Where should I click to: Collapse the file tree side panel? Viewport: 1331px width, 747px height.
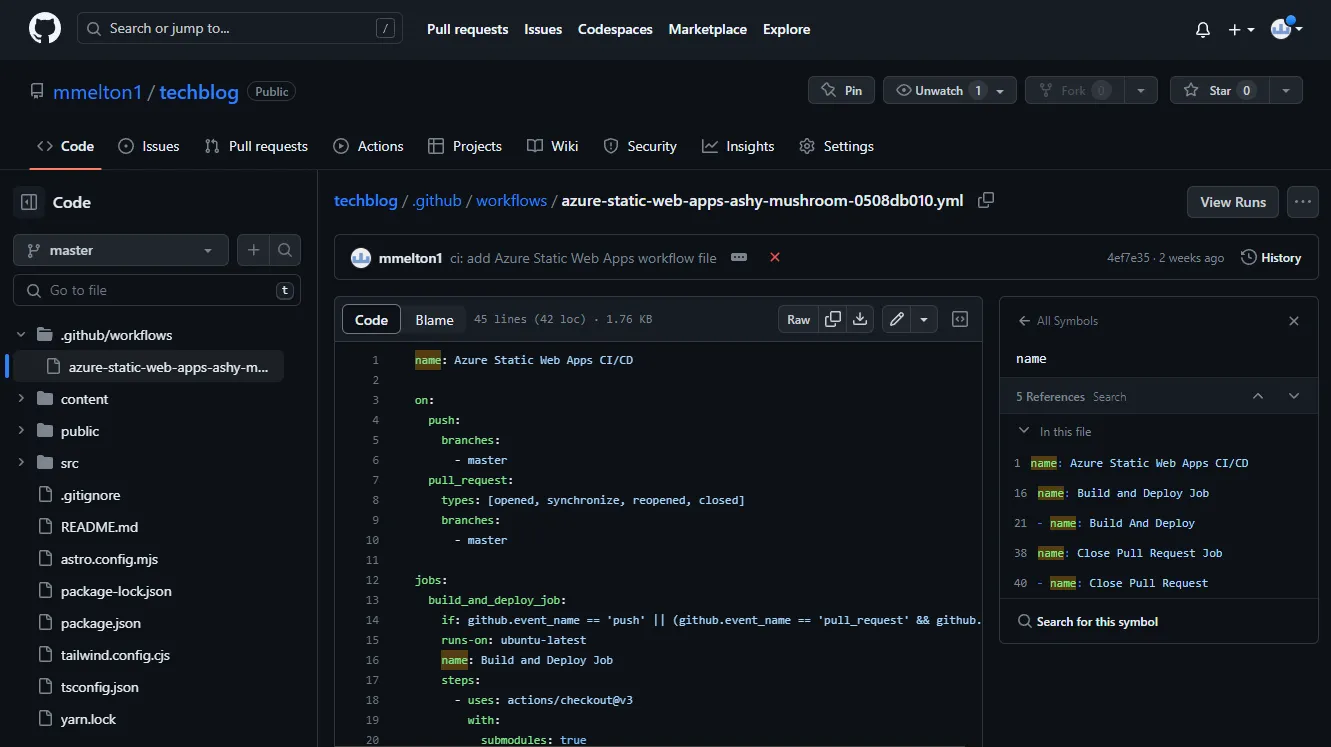pyautogui.click(x=29, y=202)
